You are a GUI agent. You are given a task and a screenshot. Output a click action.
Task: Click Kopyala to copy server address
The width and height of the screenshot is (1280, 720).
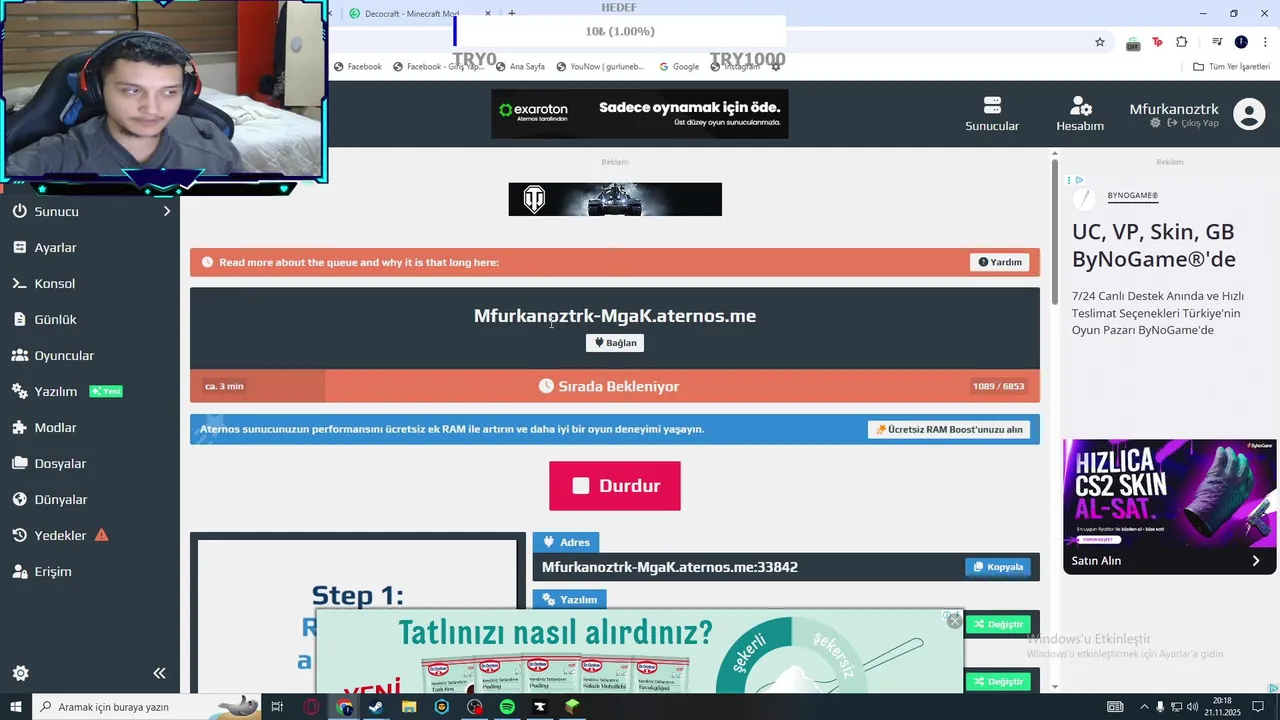(998, 567)
